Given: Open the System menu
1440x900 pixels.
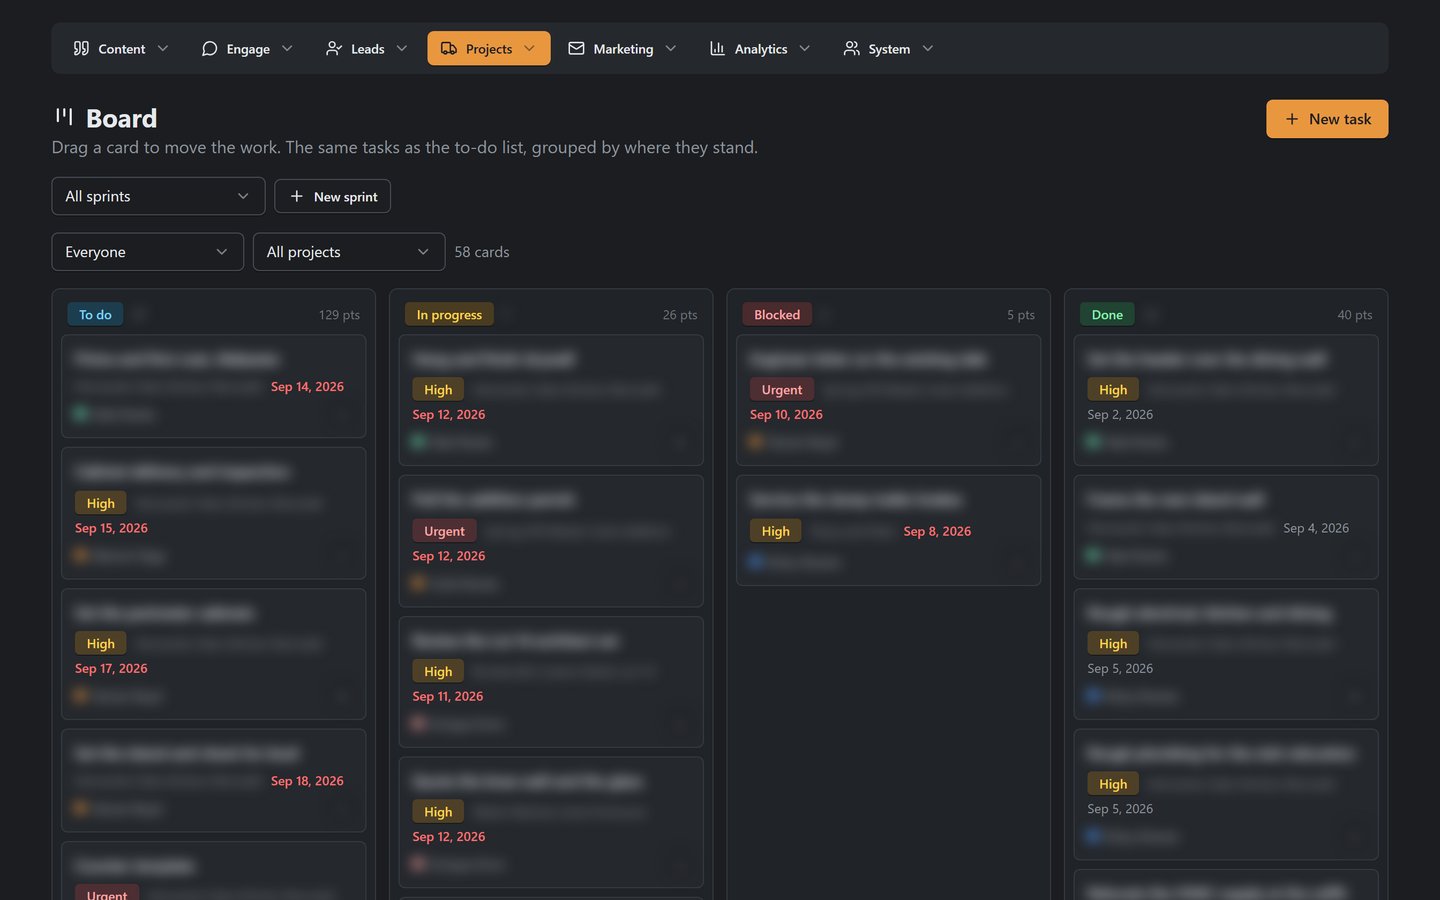Looking at the screenshot, I should 888,48.
